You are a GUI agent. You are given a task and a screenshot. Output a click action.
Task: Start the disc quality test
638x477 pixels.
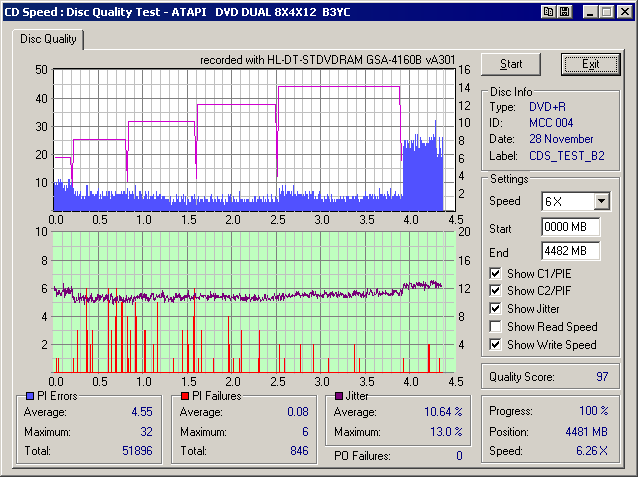pos(511,64)
